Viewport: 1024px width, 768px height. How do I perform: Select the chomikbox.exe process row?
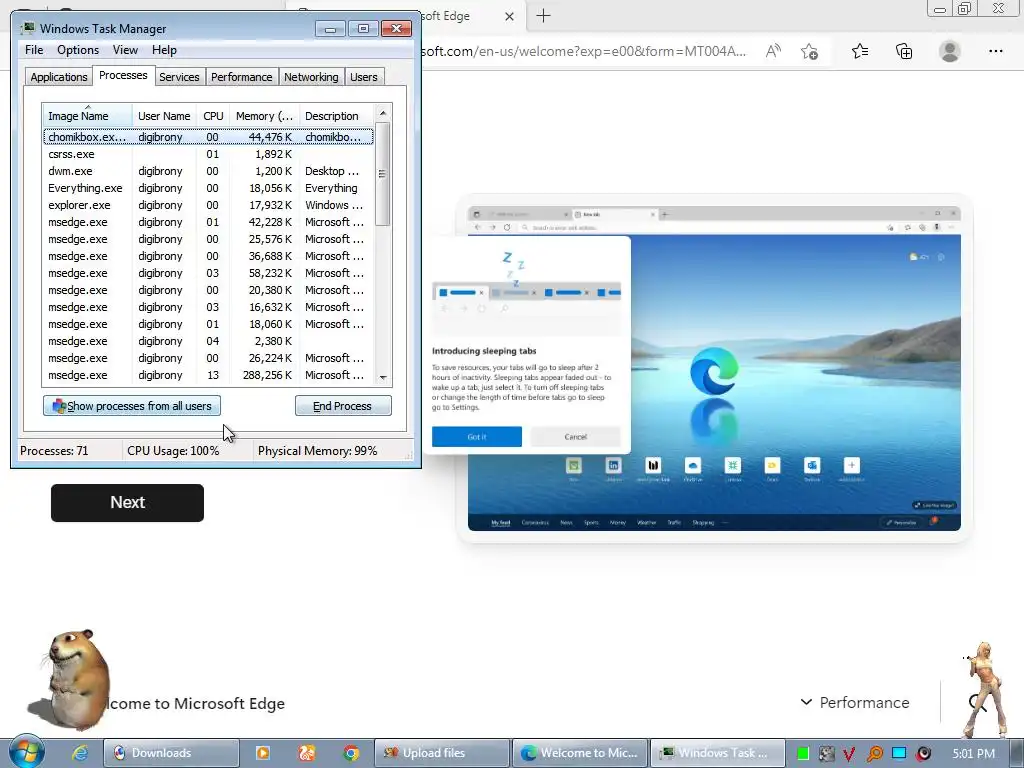[208, 137]
